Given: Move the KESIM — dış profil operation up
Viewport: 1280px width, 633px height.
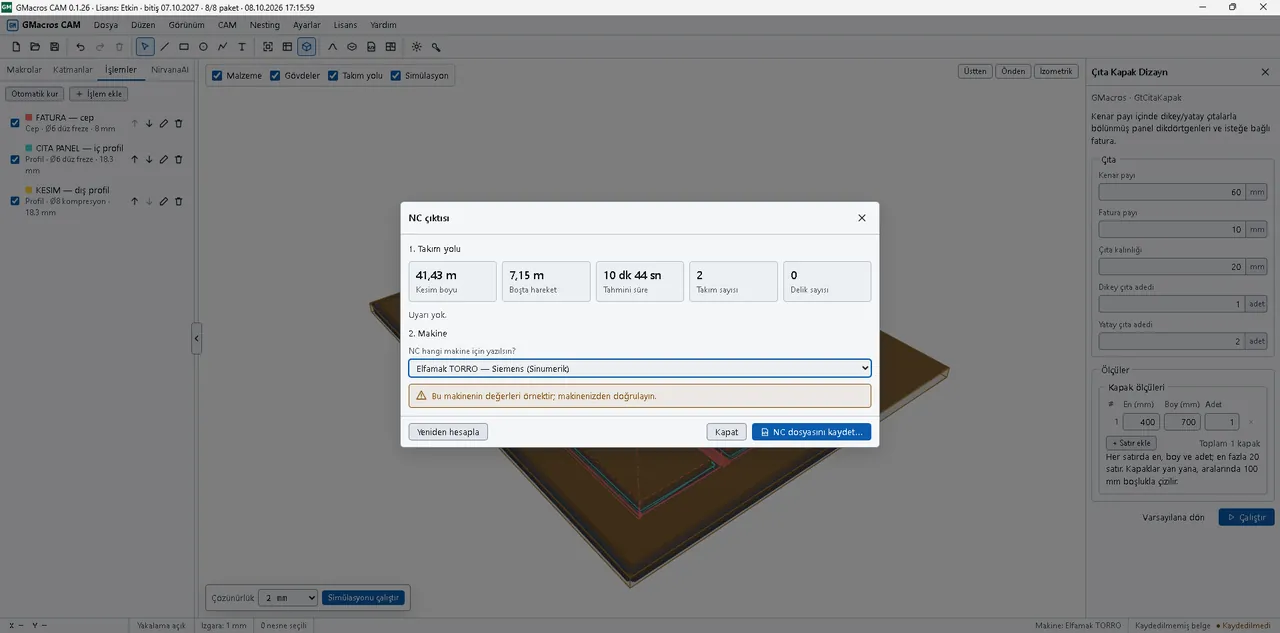Looking at the screenshot, I should pyautogui.click(x=135, y=201).
